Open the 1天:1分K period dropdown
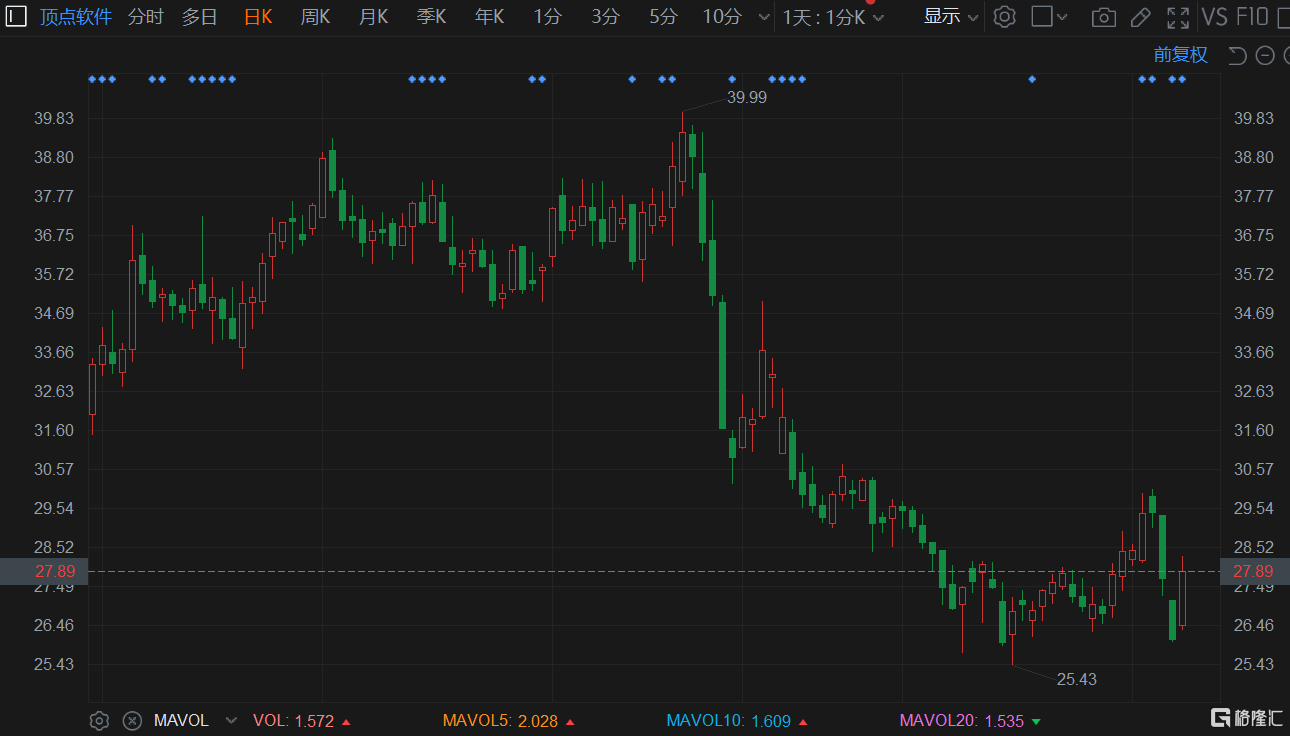Viewport: 1290px width, 736px height. [833, 17]
